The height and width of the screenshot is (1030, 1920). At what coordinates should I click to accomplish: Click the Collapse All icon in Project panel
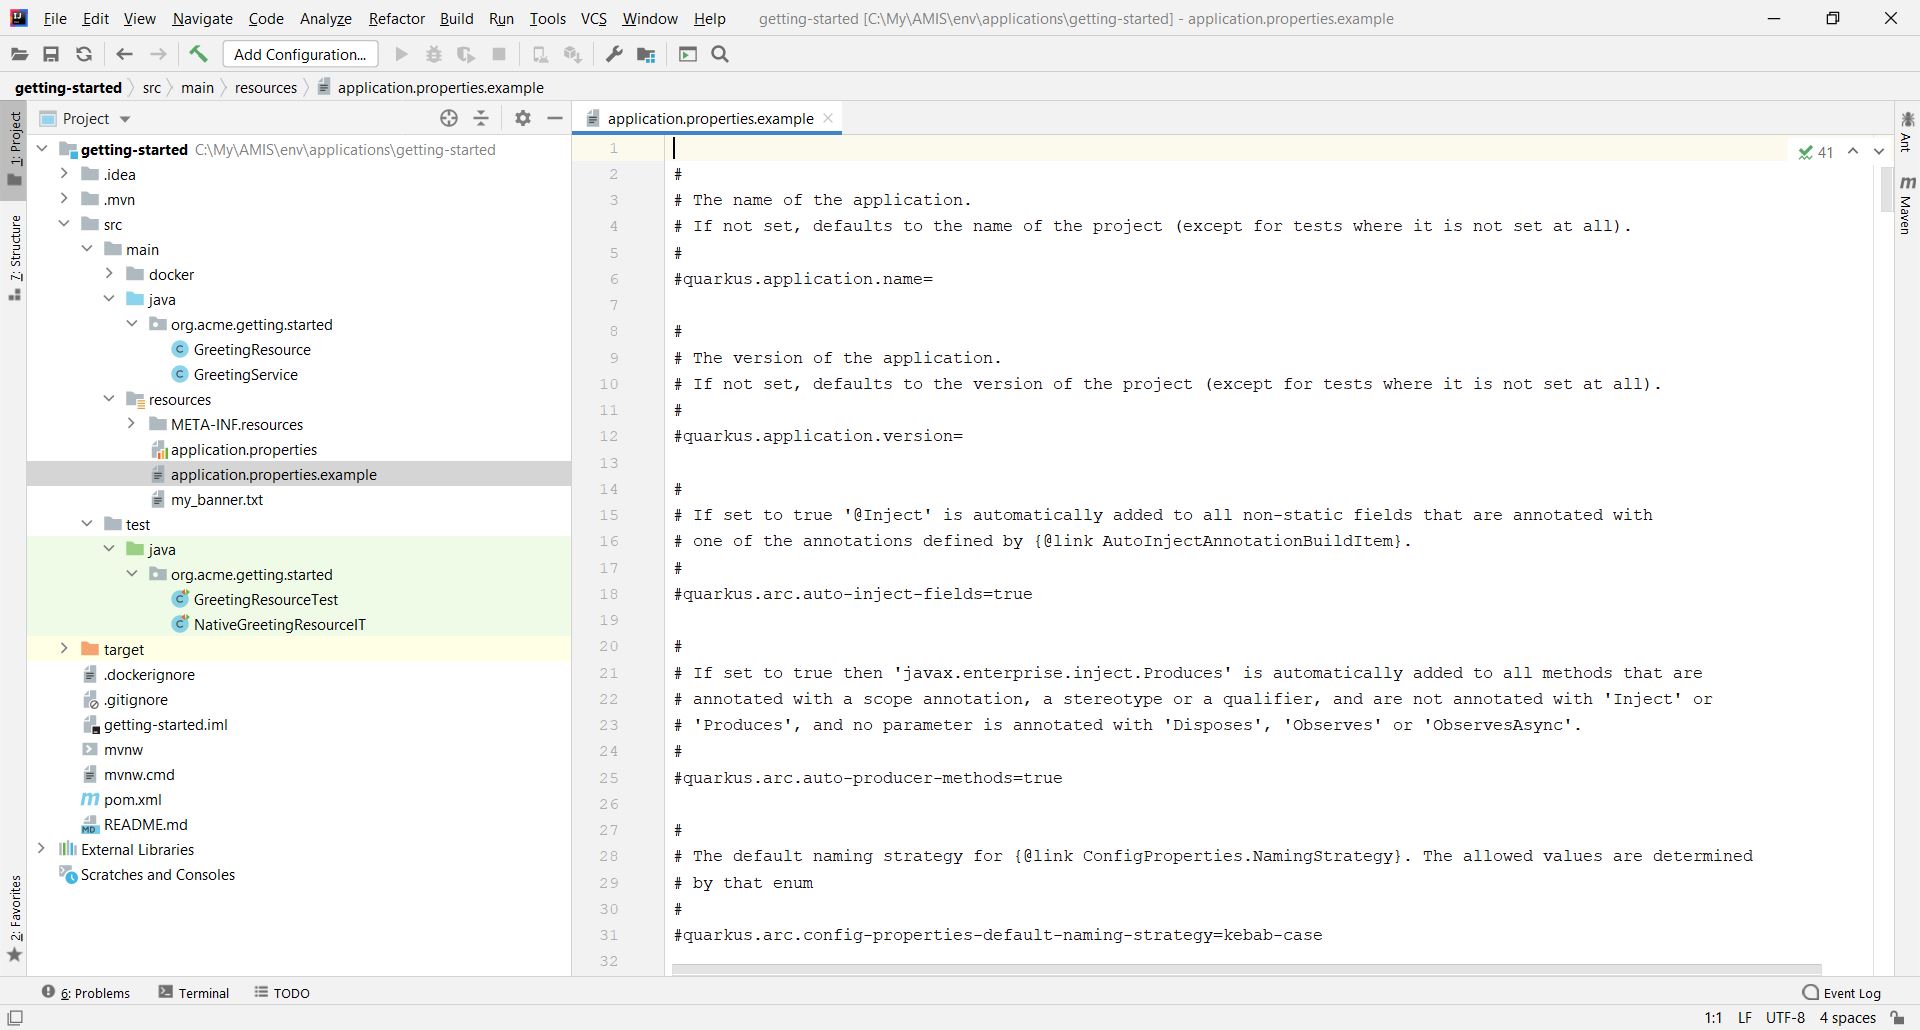point(481,118)
